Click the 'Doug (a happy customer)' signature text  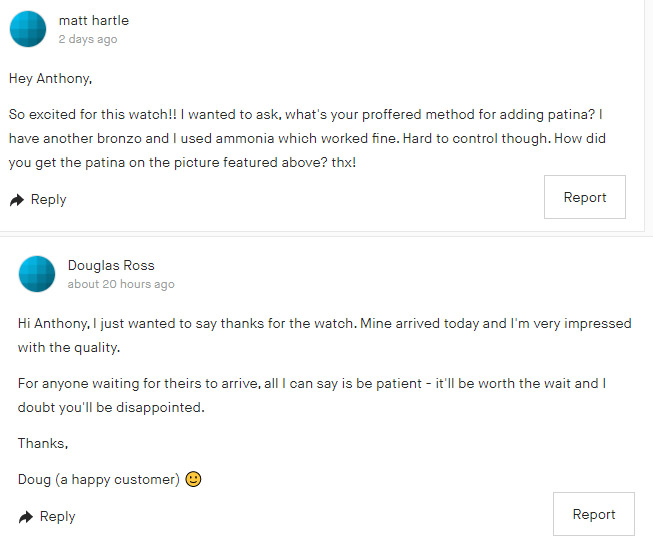pyautogui.click(x=98, y=480)
